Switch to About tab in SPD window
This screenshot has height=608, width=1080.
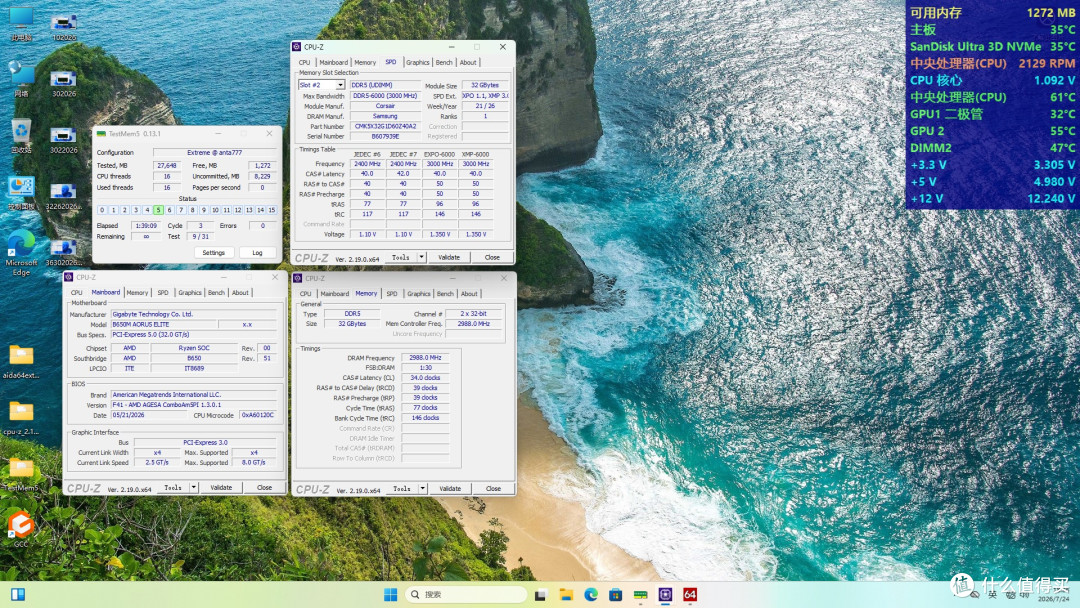coord(468,62)
